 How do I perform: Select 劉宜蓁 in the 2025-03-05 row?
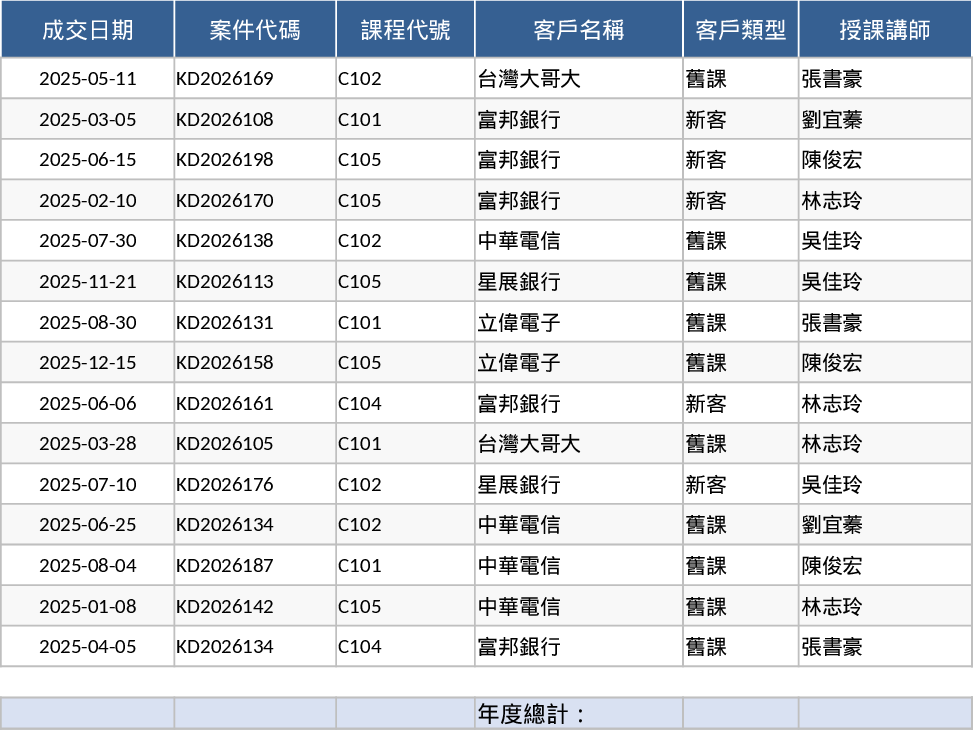pyautogui.click(x=832, y=120)
